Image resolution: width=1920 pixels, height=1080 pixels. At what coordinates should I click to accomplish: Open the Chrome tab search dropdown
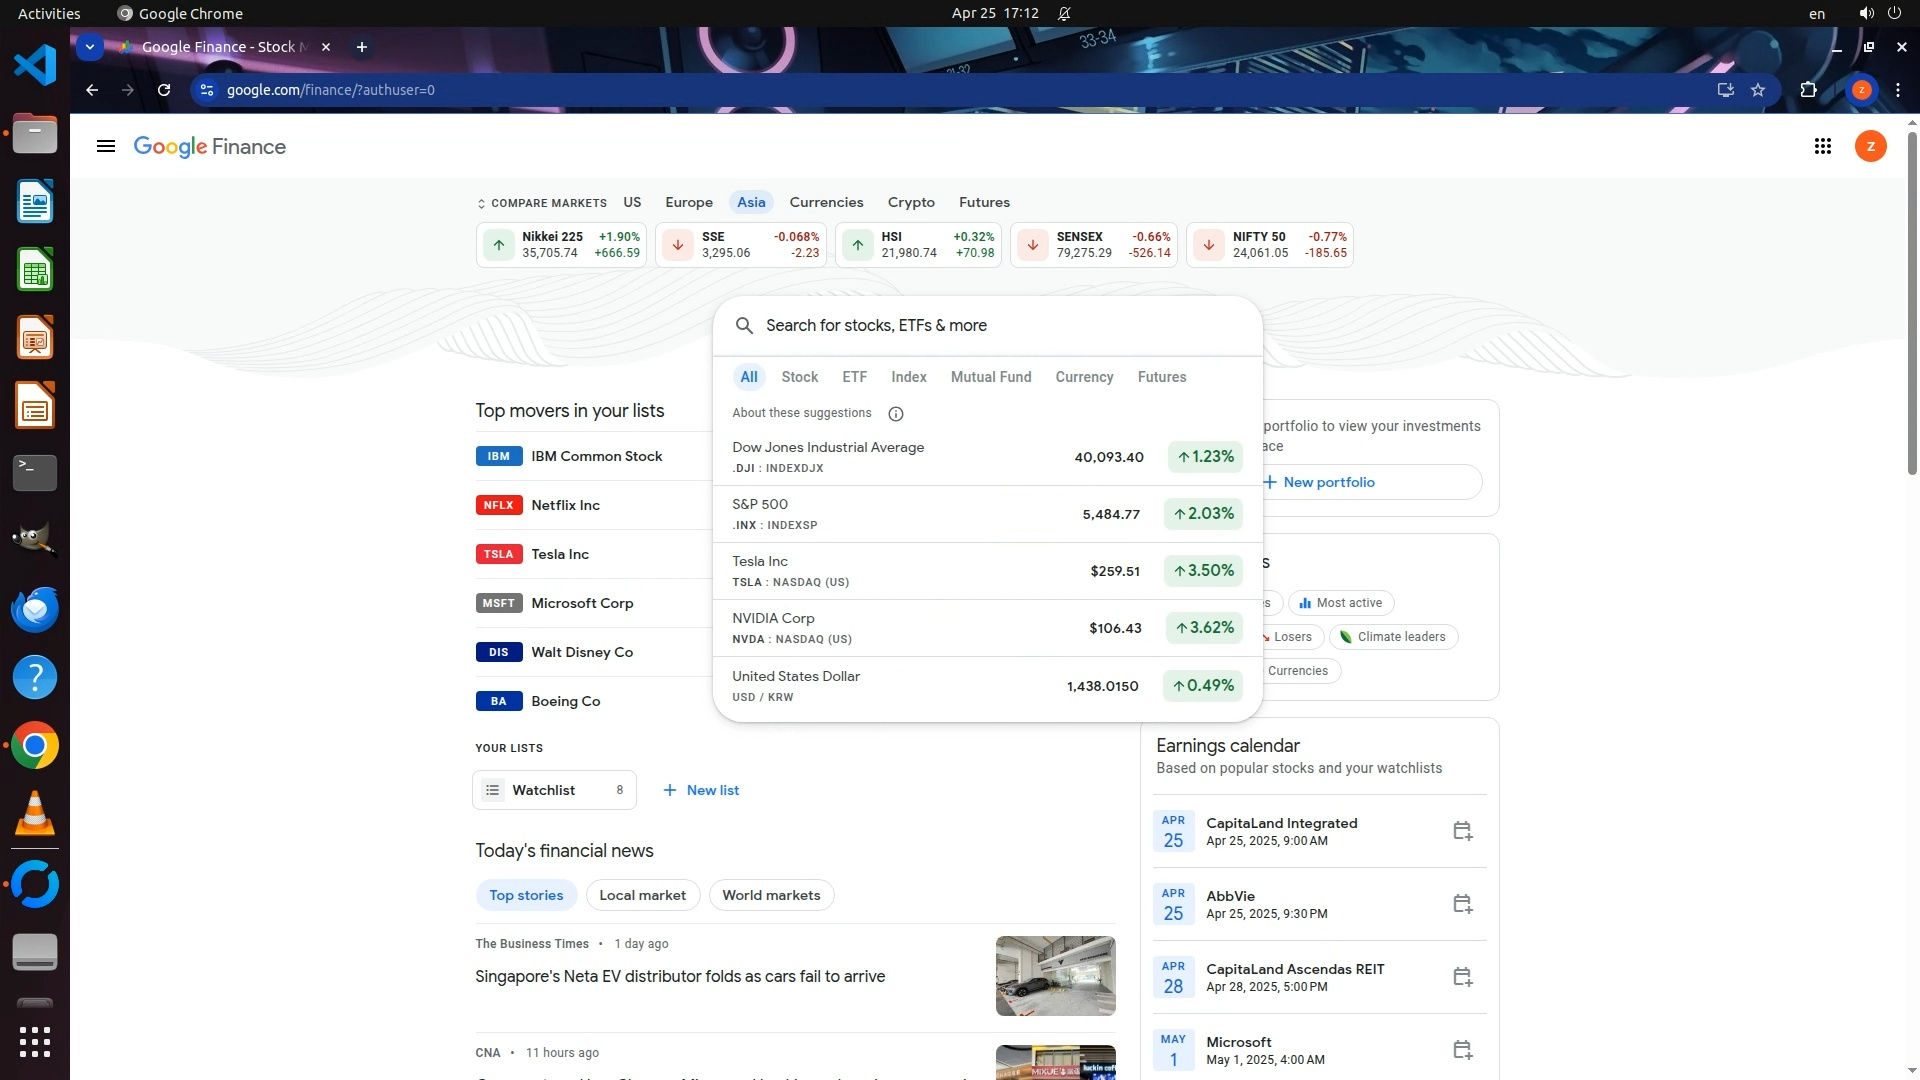tap(90, 47)
